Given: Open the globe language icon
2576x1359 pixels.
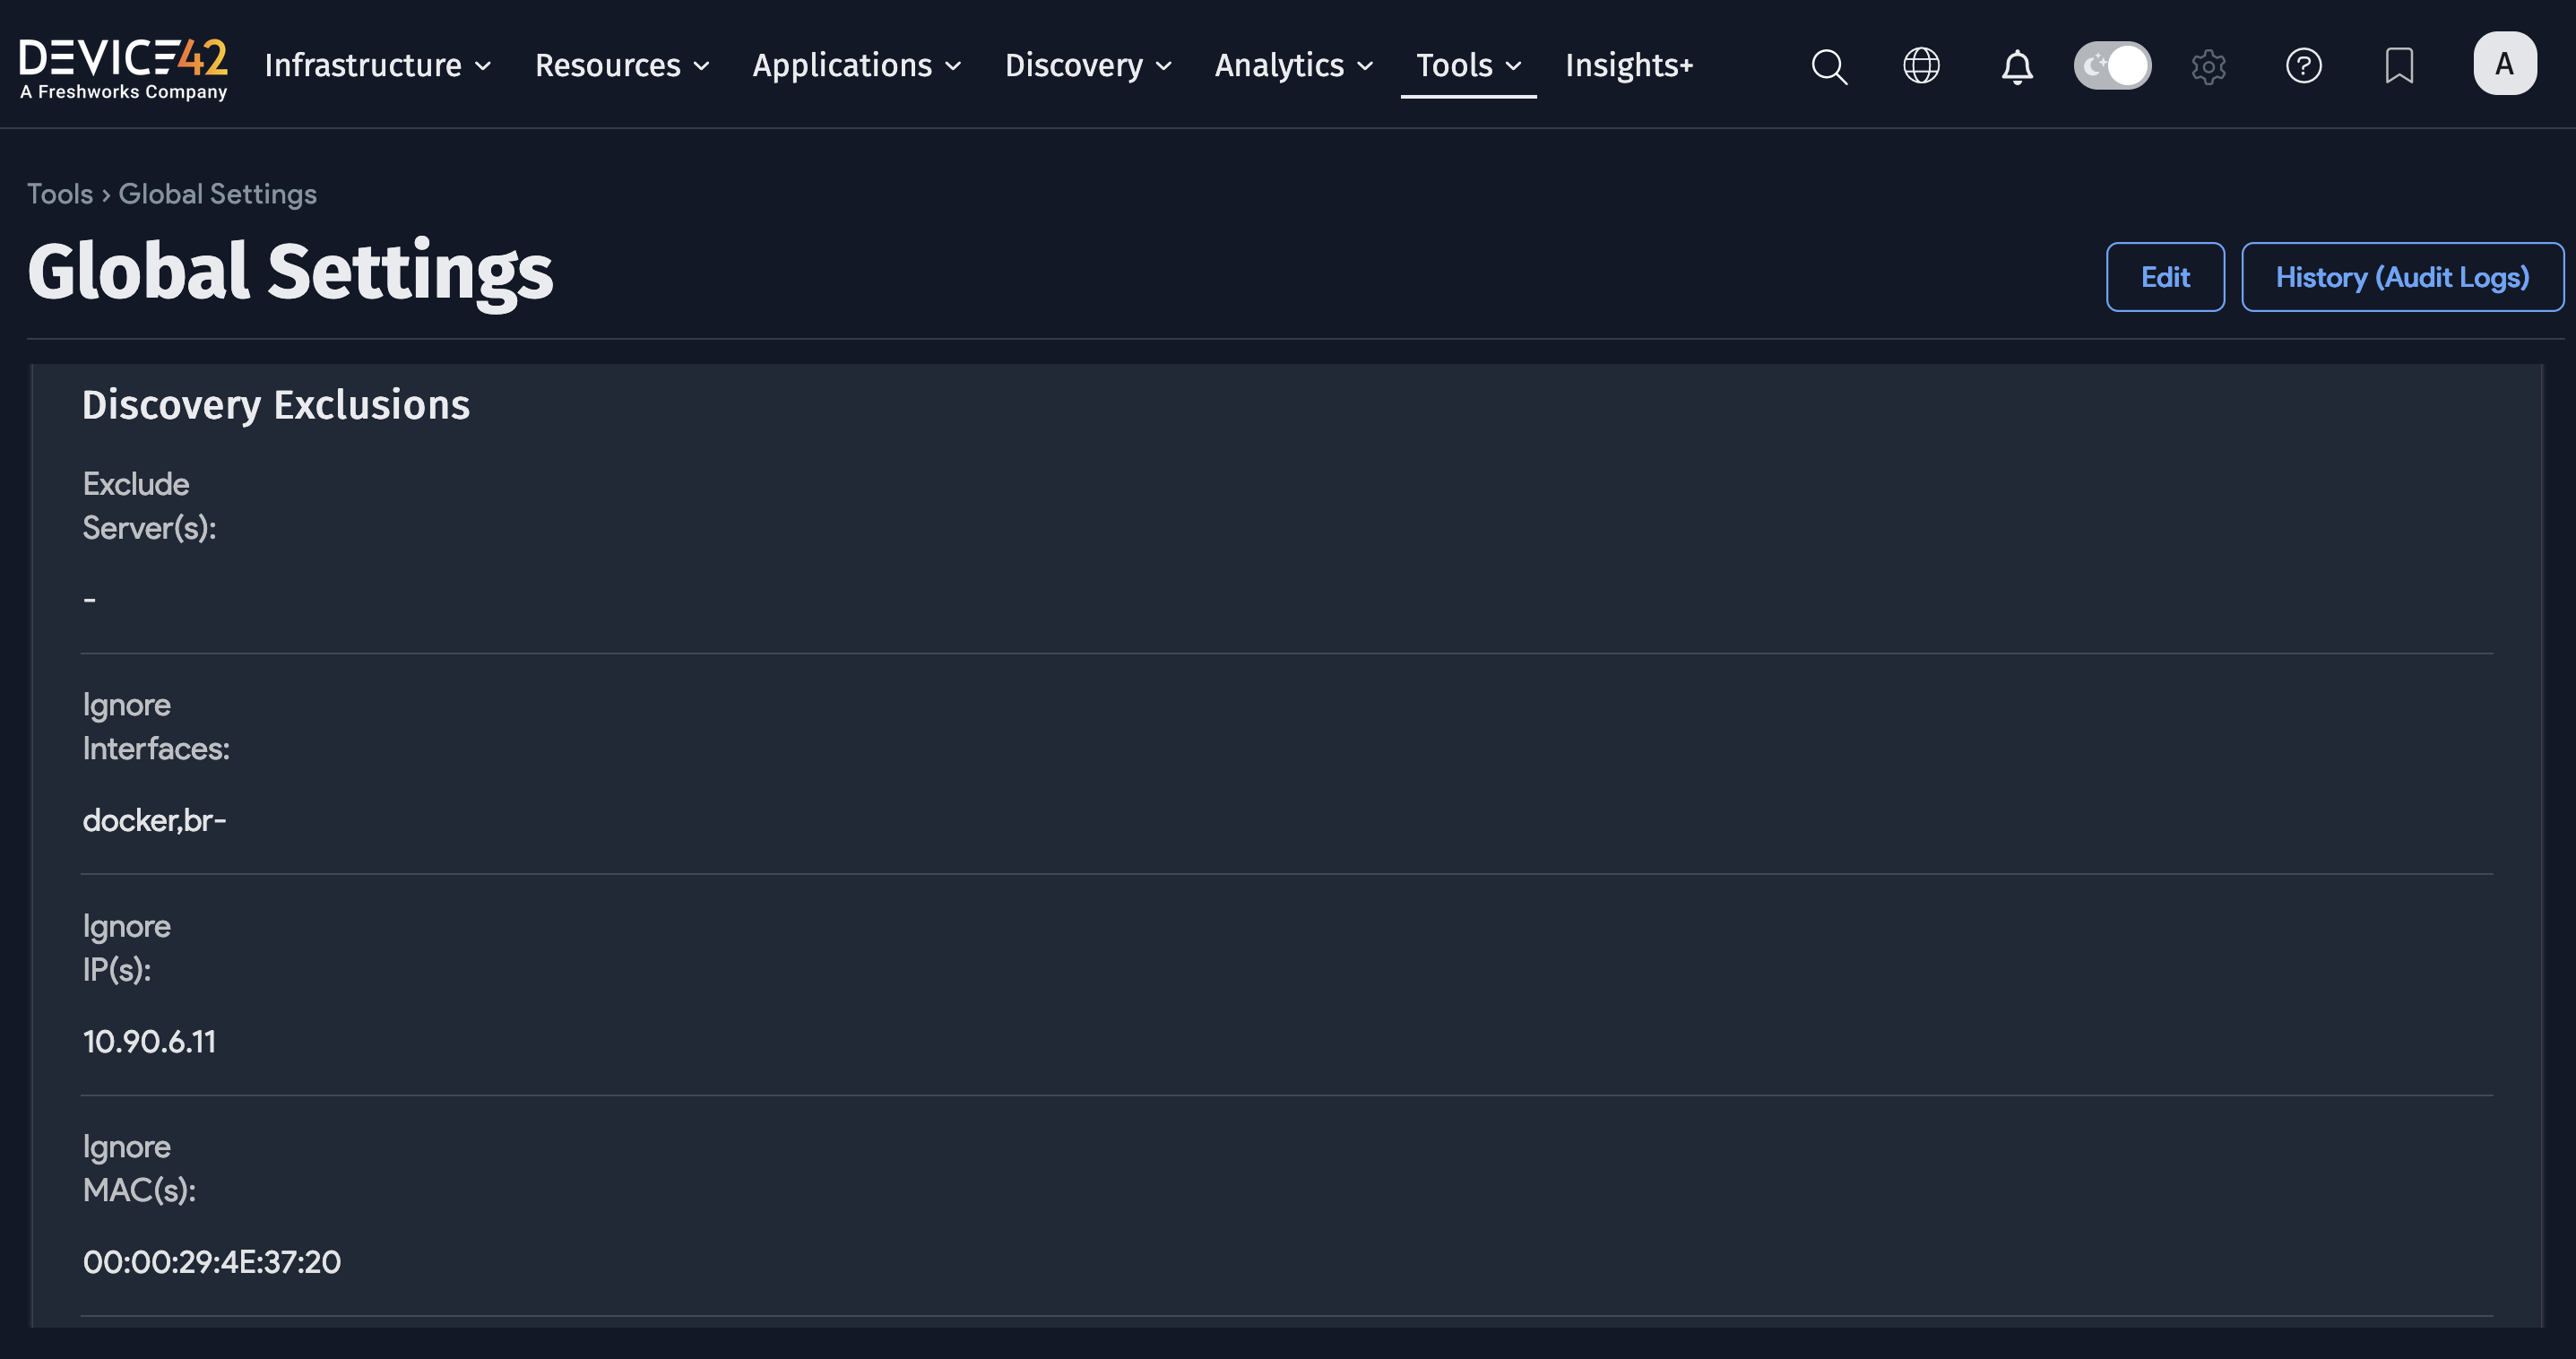Looking at the screenshot, I should coord(1921,66).
